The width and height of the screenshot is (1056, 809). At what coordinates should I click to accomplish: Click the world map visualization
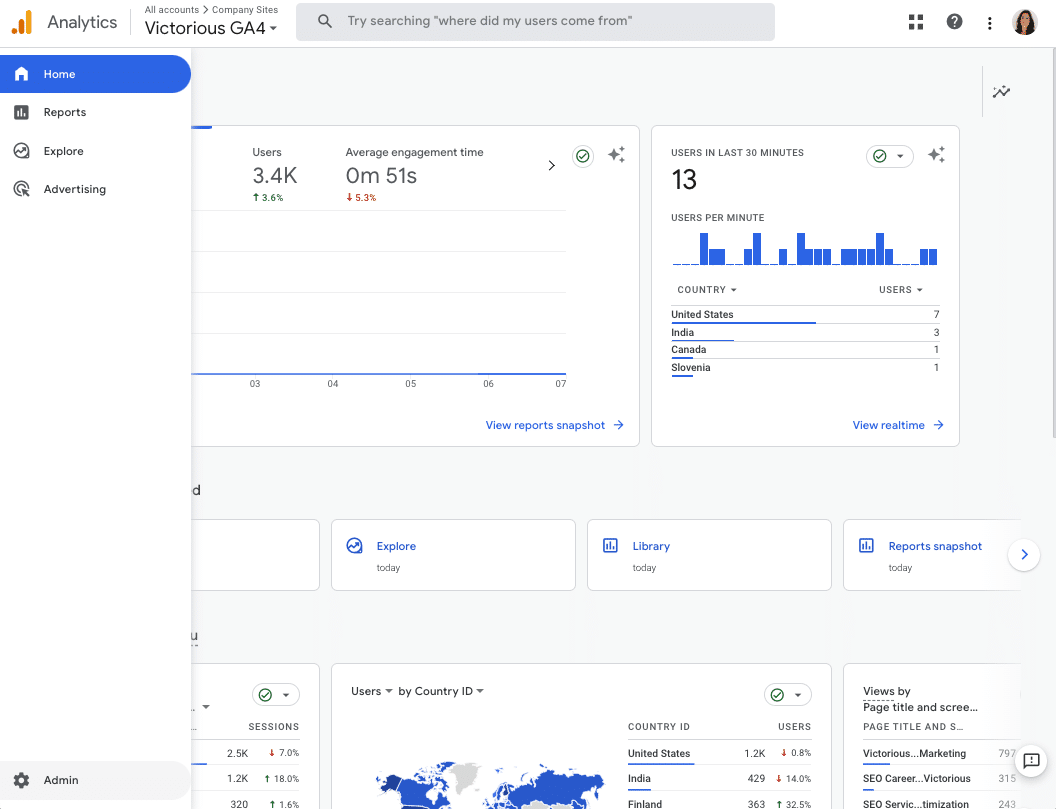(490, 785)
